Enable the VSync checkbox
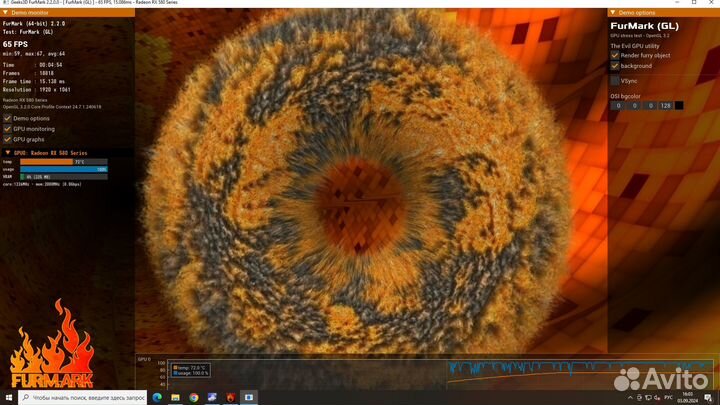 pos(615,81)
